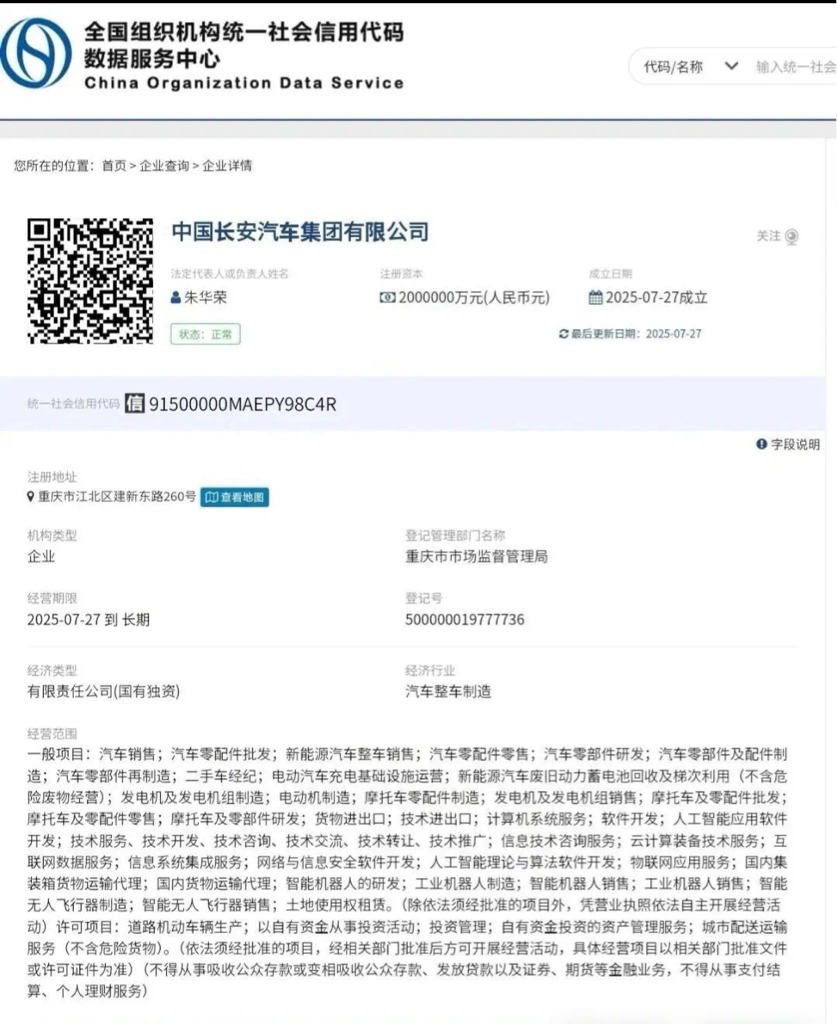
Task: Select address 重庆市江北区建新东路260号
Action: click(x=117, y=497)
